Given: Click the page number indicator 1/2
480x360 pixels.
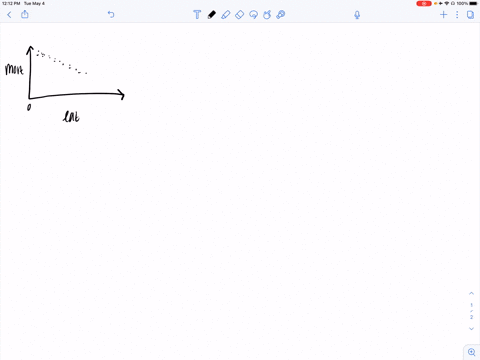Looking at the screenshot, I should coord(471,311).
